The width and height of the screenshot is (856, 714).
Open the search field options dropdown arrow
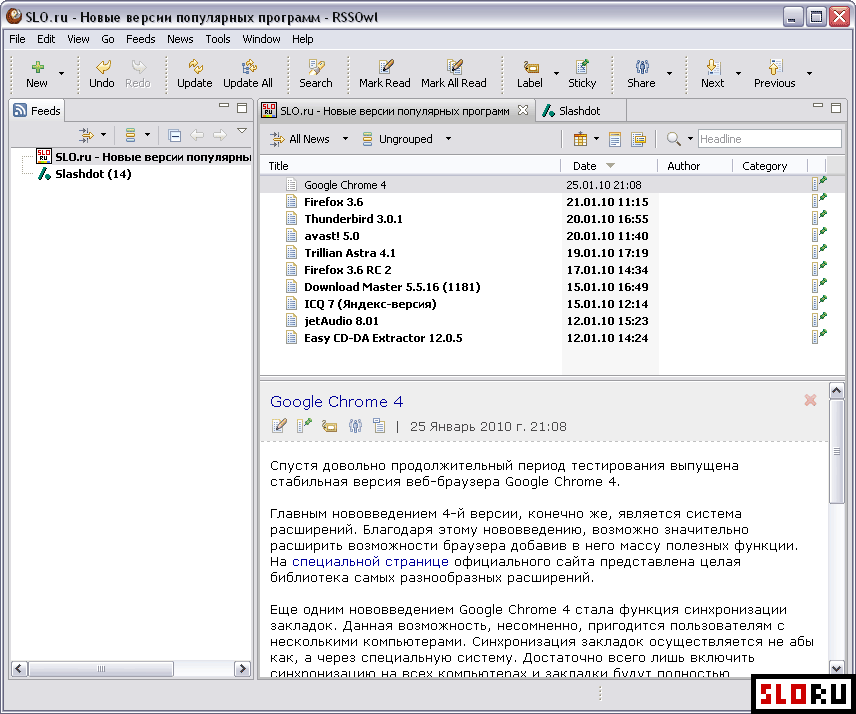(x=690, y=139)
